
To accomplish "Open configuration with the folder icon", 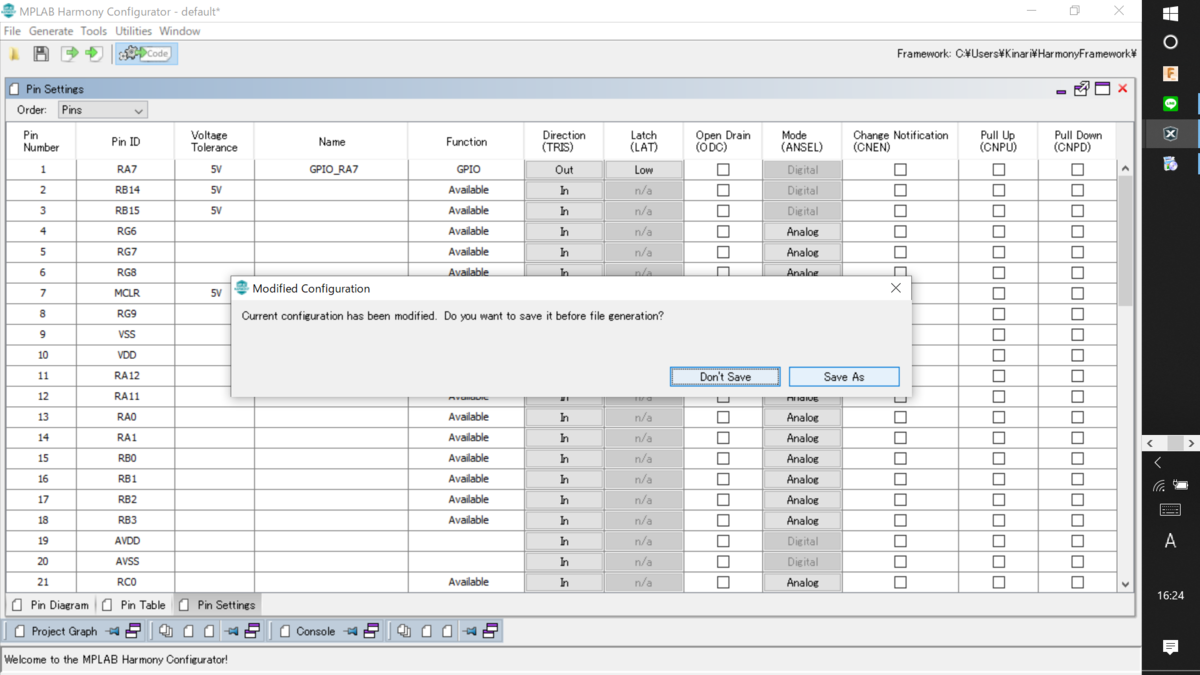I will (x=15, y=54).
